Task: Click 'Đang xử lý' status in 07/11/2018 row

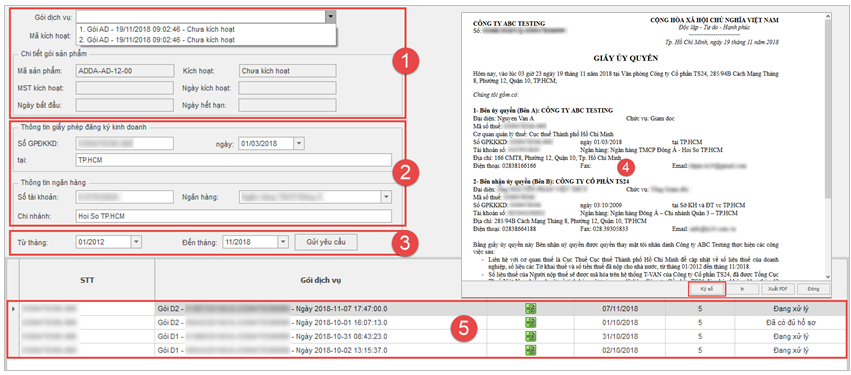Action: [791, 309]
